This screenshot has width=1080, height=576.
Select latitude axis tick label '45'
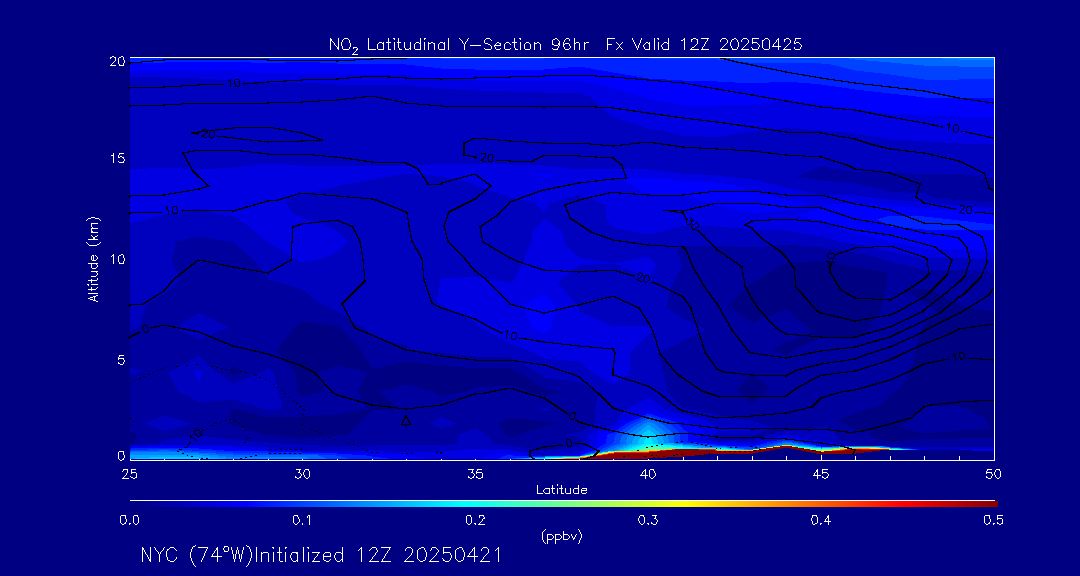tap(820, 473)
